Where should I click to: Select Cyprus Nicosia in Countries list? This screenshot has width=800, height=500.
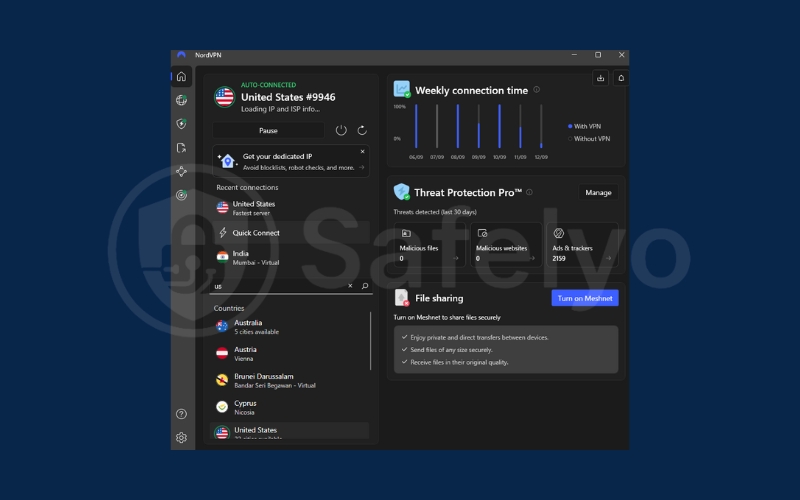(289, 407)
